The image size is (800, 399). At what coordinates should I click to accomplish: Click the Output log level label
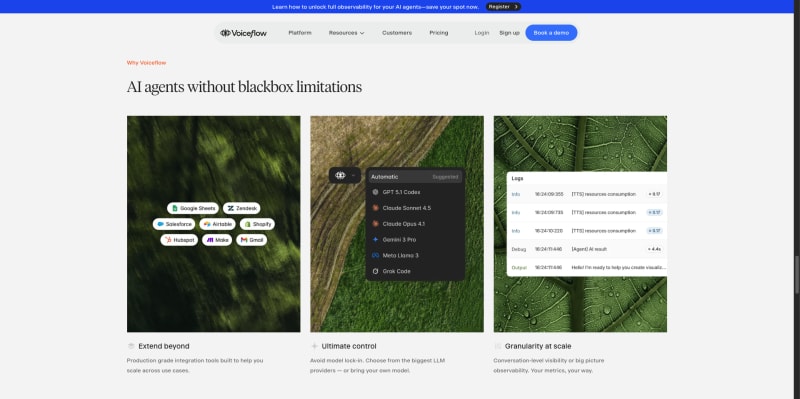coord(519,267)
